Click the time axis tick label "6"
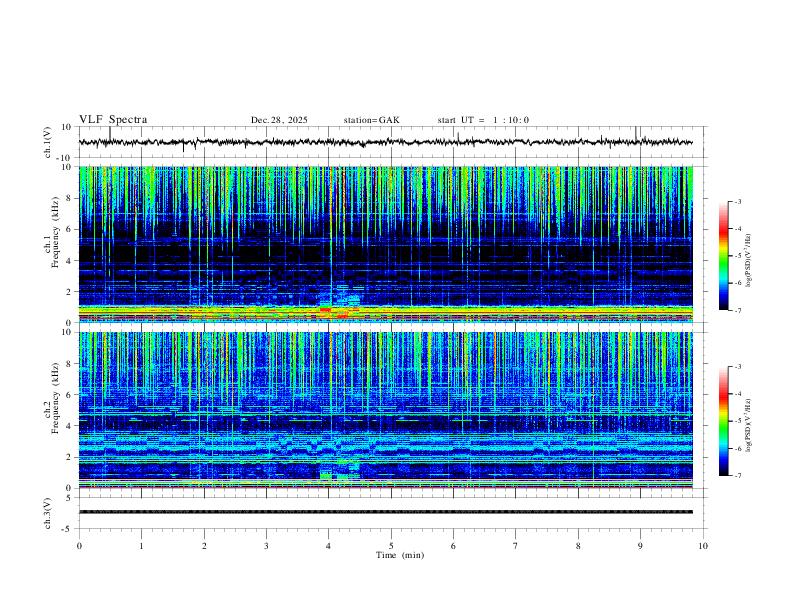 coord(454,546)
